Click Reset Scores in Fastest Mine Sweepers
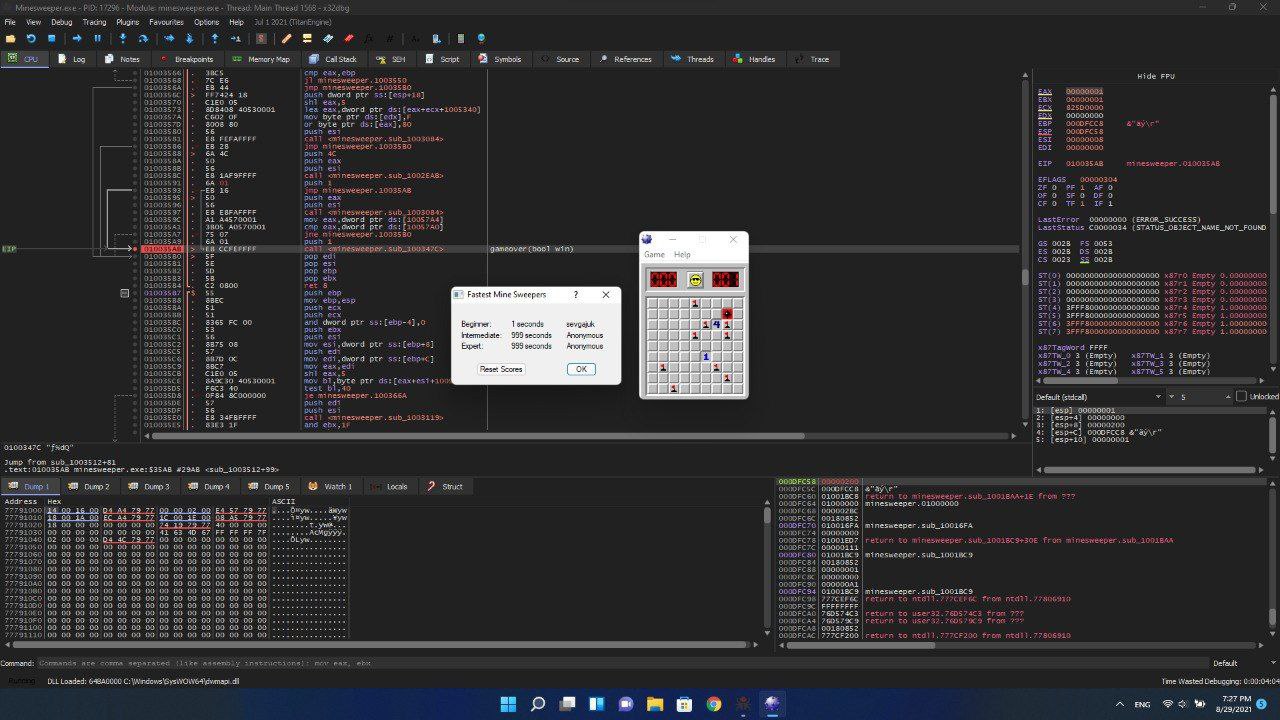Image resolution: width=1280 pixels, height=720 pixels. coord(501,369)
